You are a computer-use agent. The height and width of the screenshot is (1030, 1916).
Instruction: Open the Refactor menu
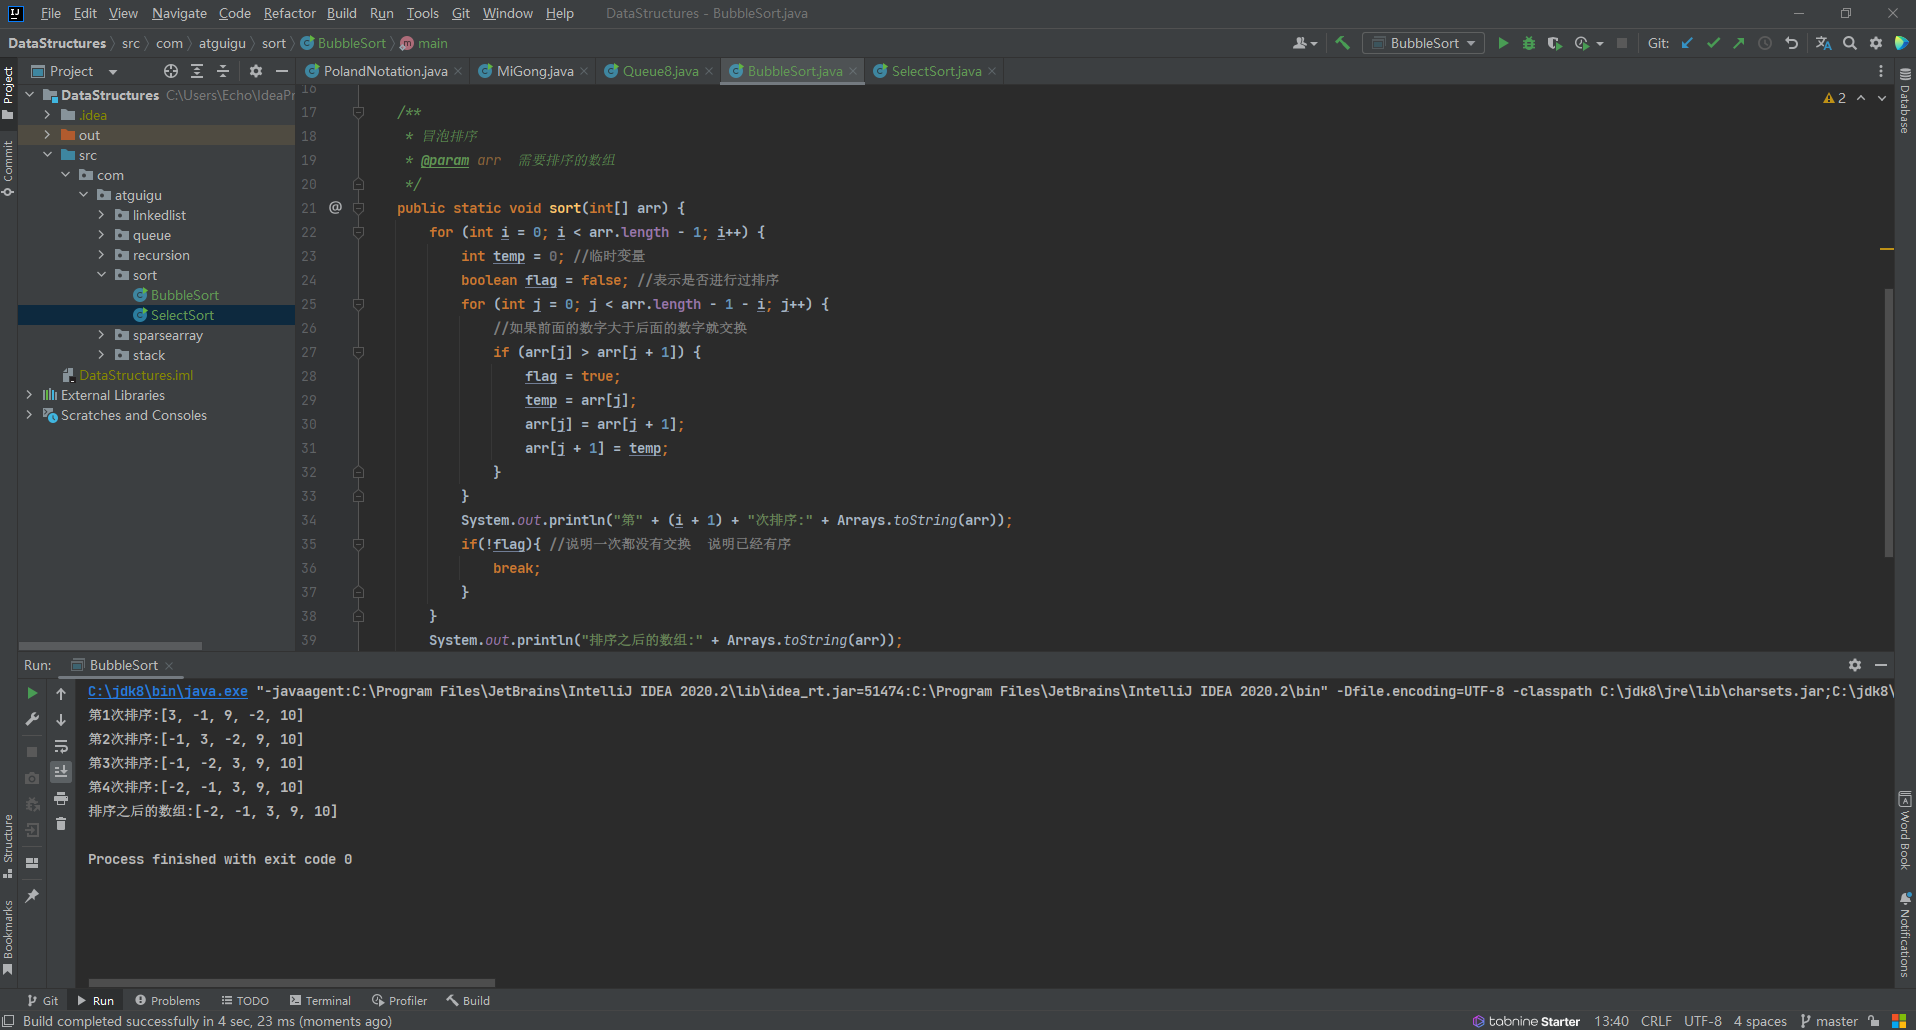click(x=289, y=13)
